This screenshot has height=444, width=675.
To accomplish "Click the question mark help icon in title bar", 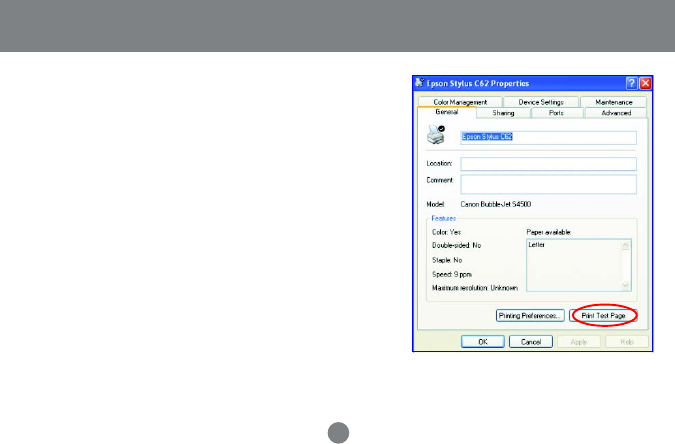I will [631, 83].
